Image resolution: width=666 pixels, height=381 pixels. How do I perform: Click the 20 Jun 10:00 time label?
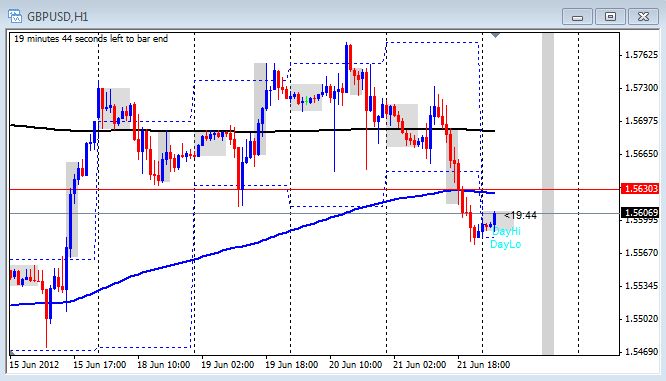pos(356,365)
